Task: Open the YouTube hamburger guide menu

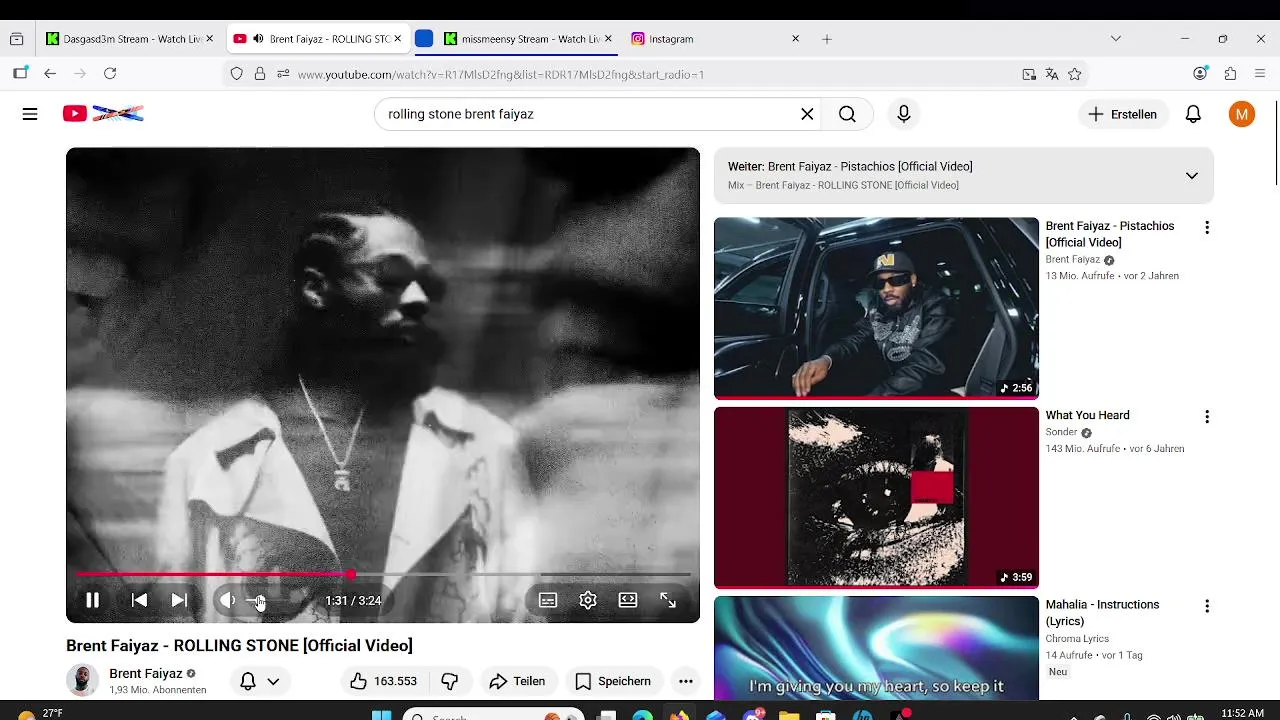Action: (30, 114)
